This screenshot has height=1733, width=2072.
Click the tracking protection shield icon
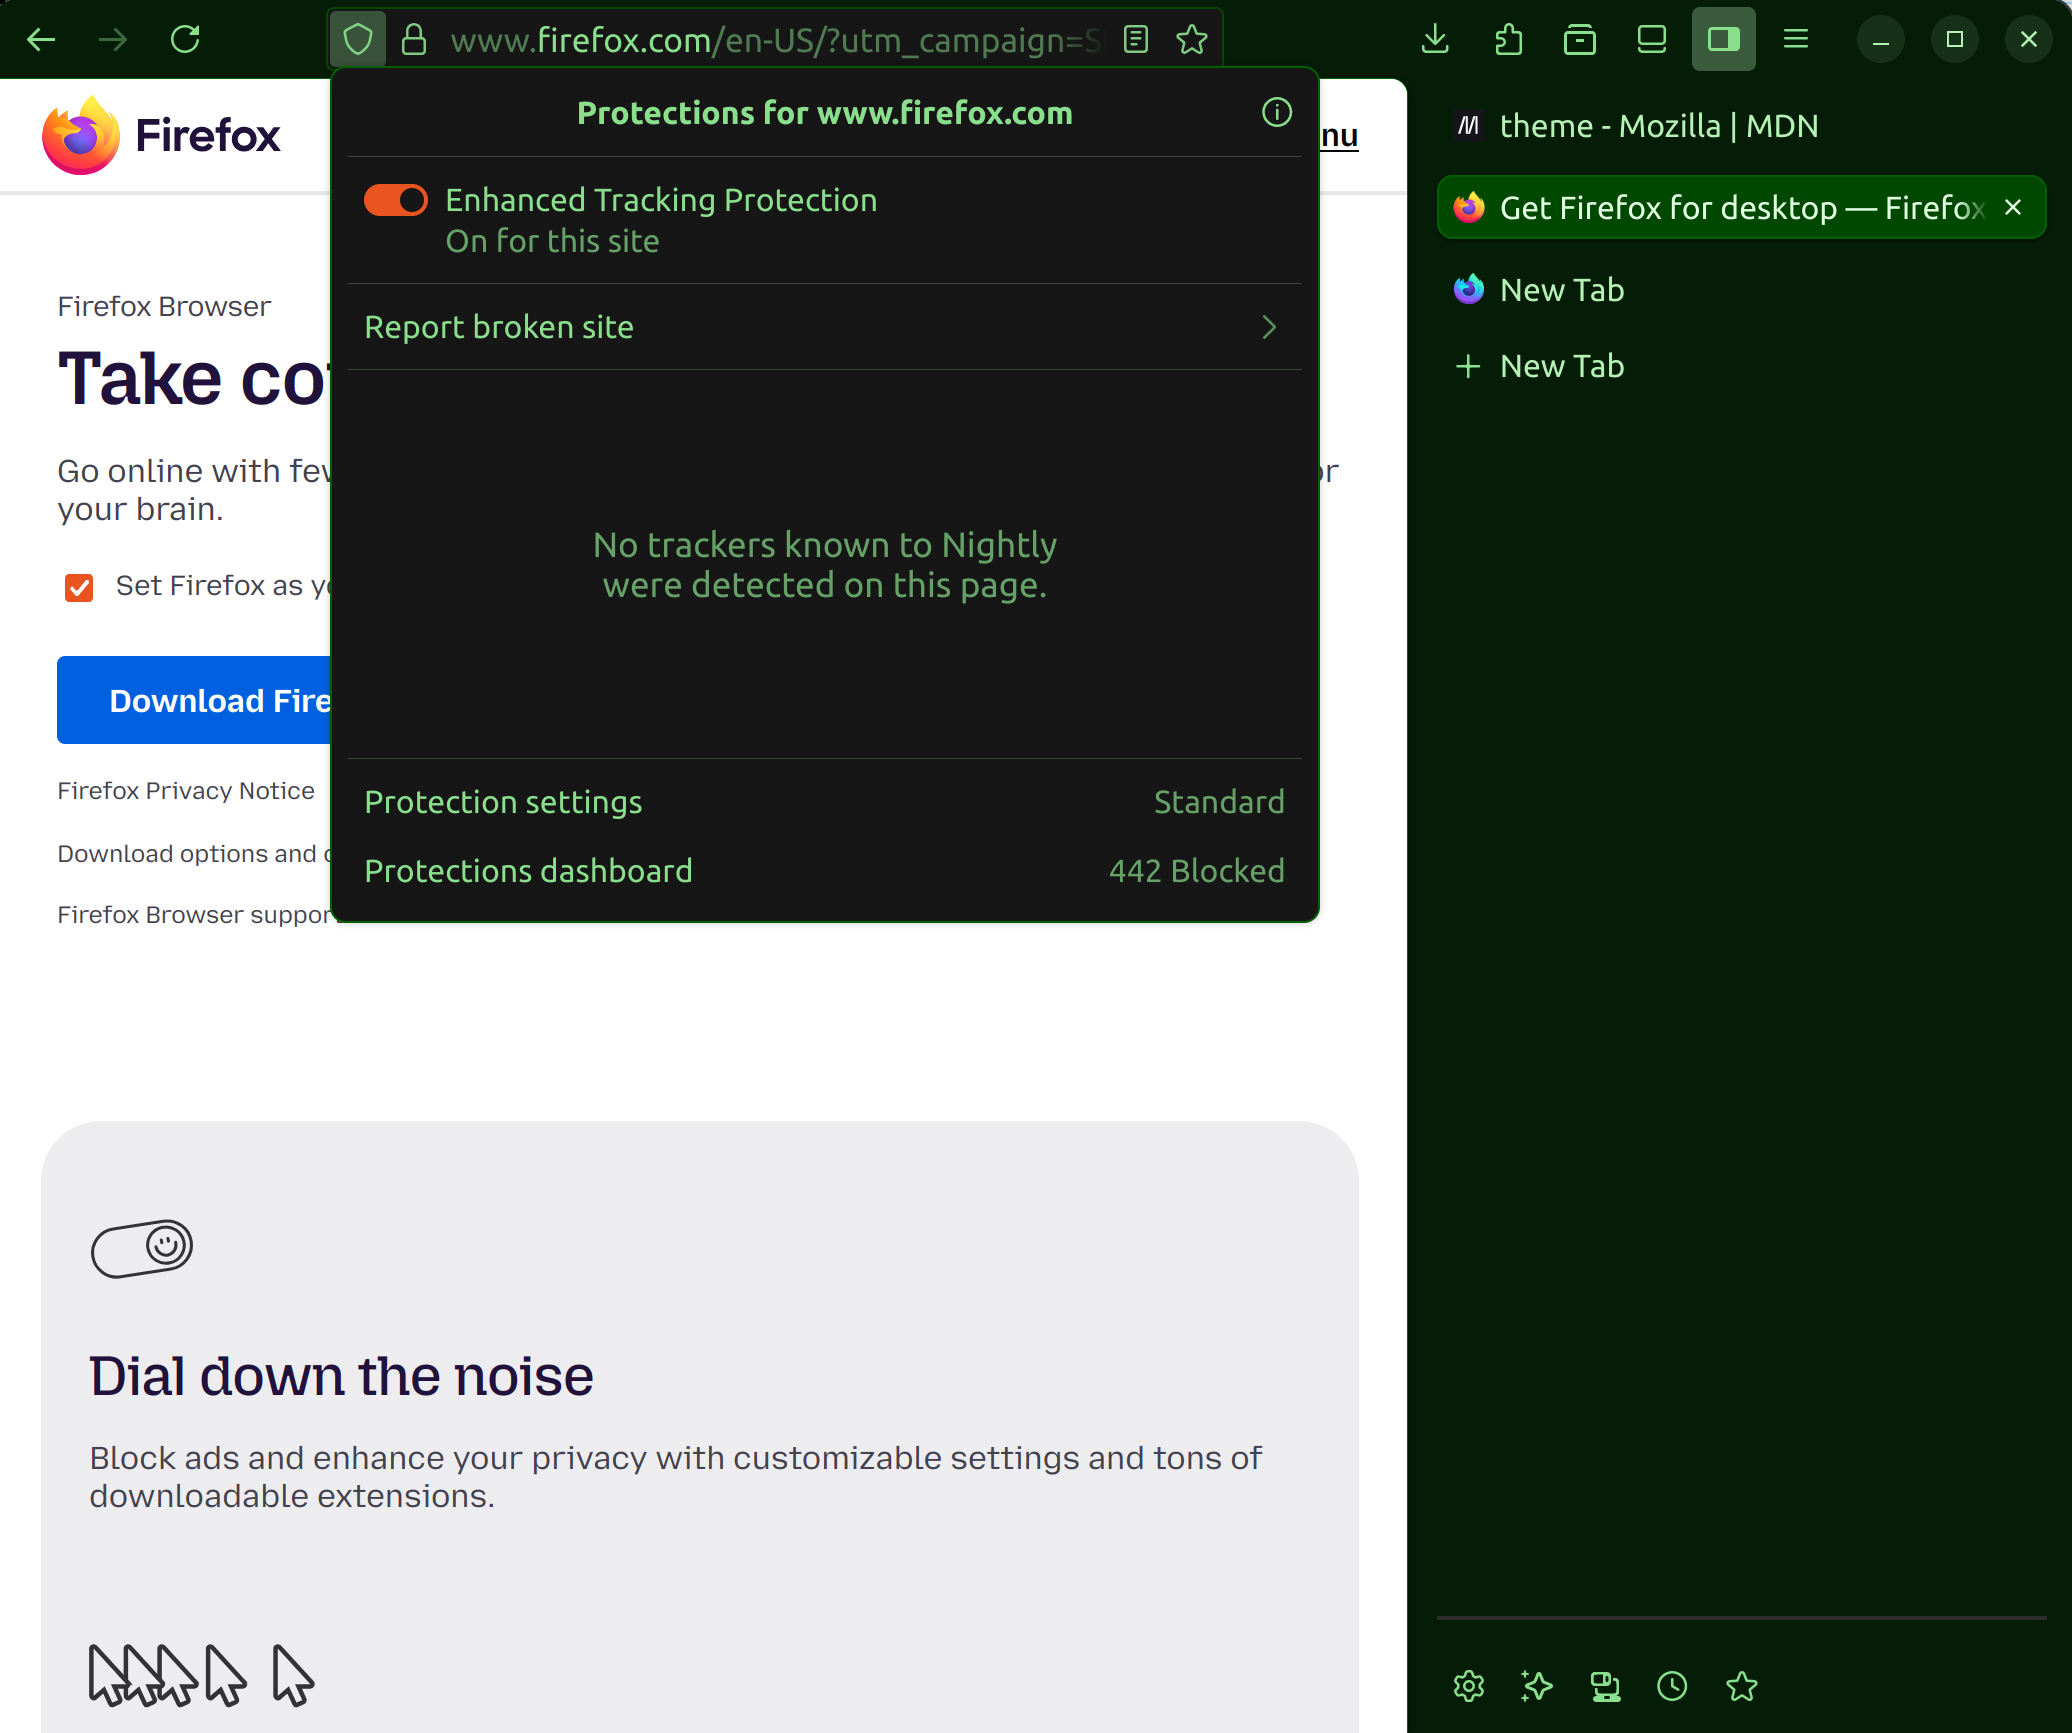pyautogui.click(x=358, y=40)
